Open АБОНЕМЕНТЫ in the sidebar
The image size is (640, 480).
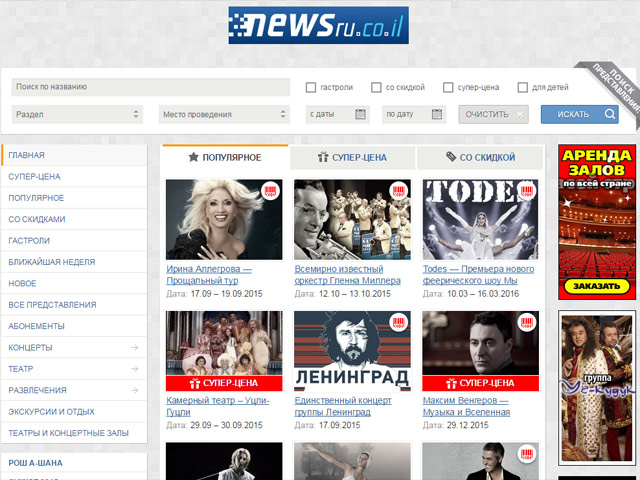point(74,326)
